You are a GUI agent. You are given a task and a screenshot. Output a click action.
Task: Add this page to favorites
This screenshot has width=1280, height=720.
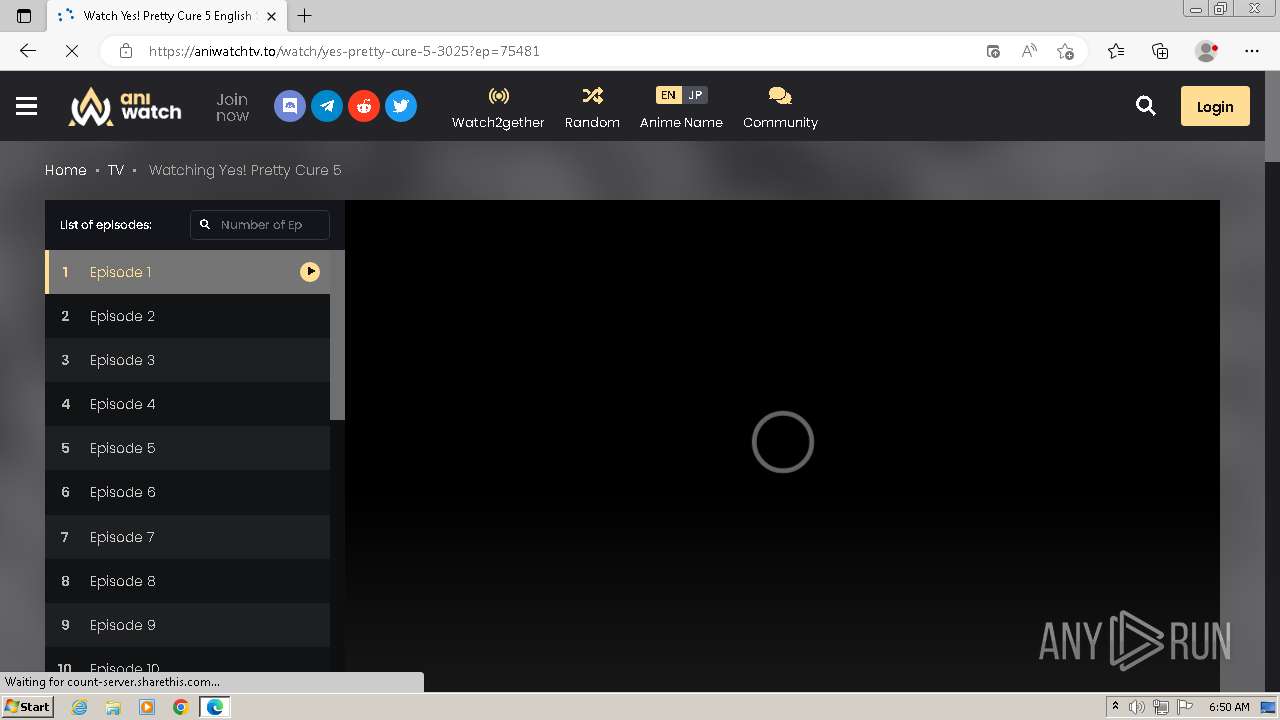[x=1065, y=51]
